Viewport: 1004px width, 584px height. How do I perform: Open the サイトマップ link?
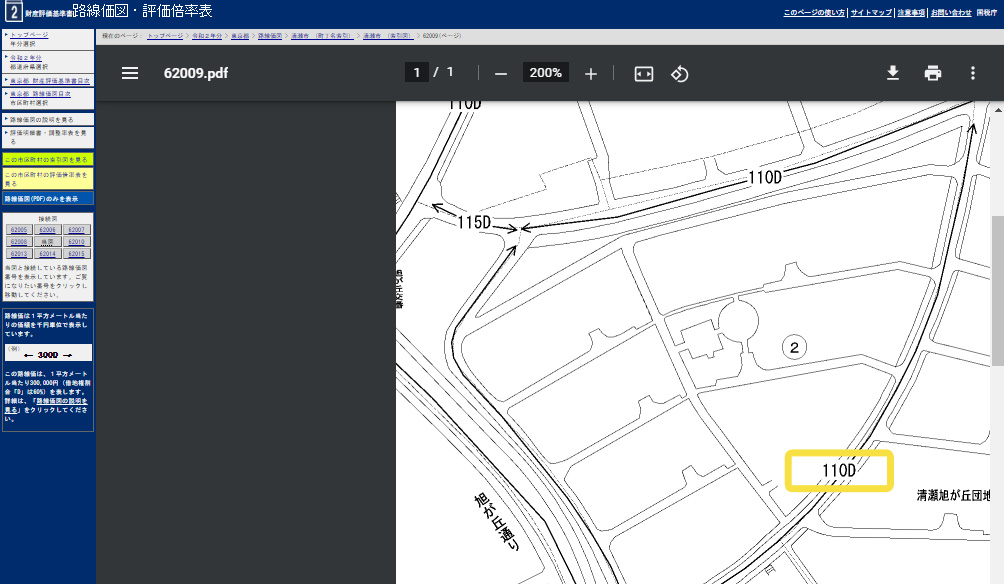tap(872, 12)
